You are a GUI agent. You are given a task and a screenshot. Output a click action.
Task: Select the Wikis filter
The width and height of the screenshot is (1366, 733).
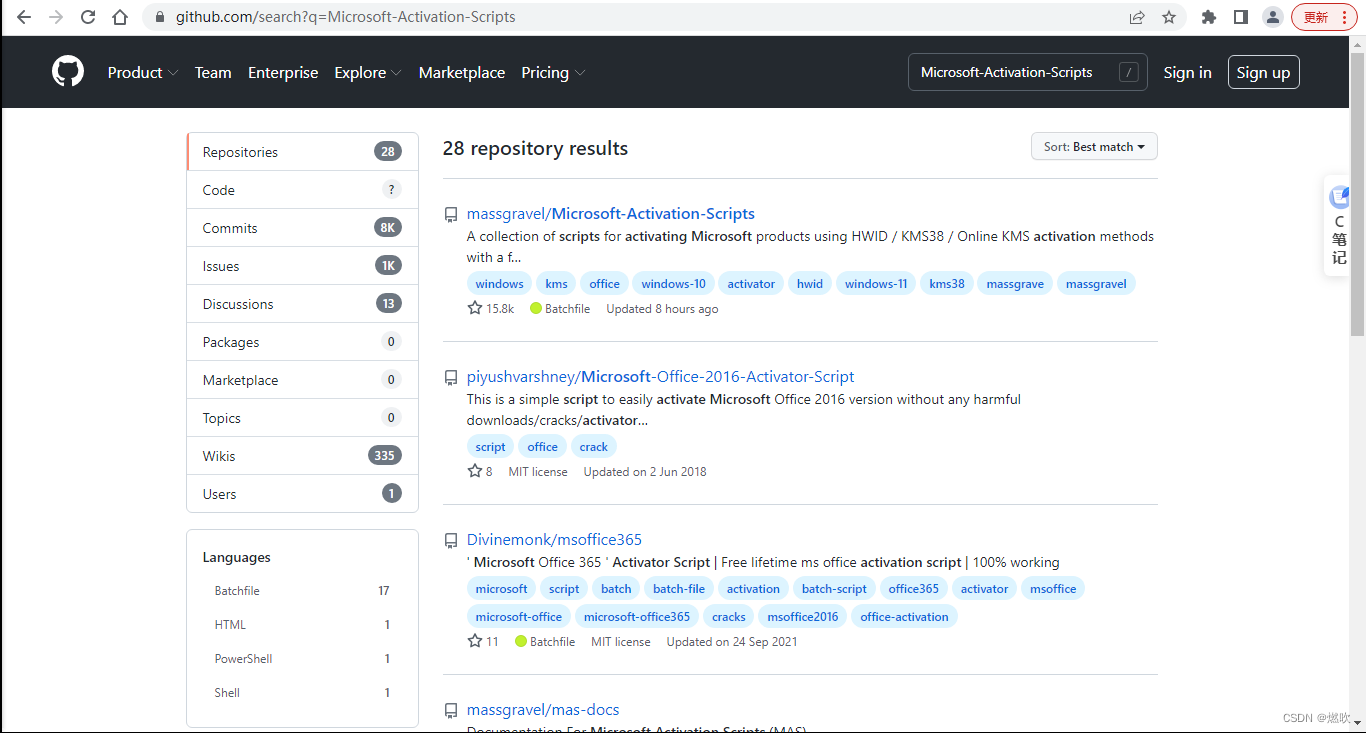(302, 456)
